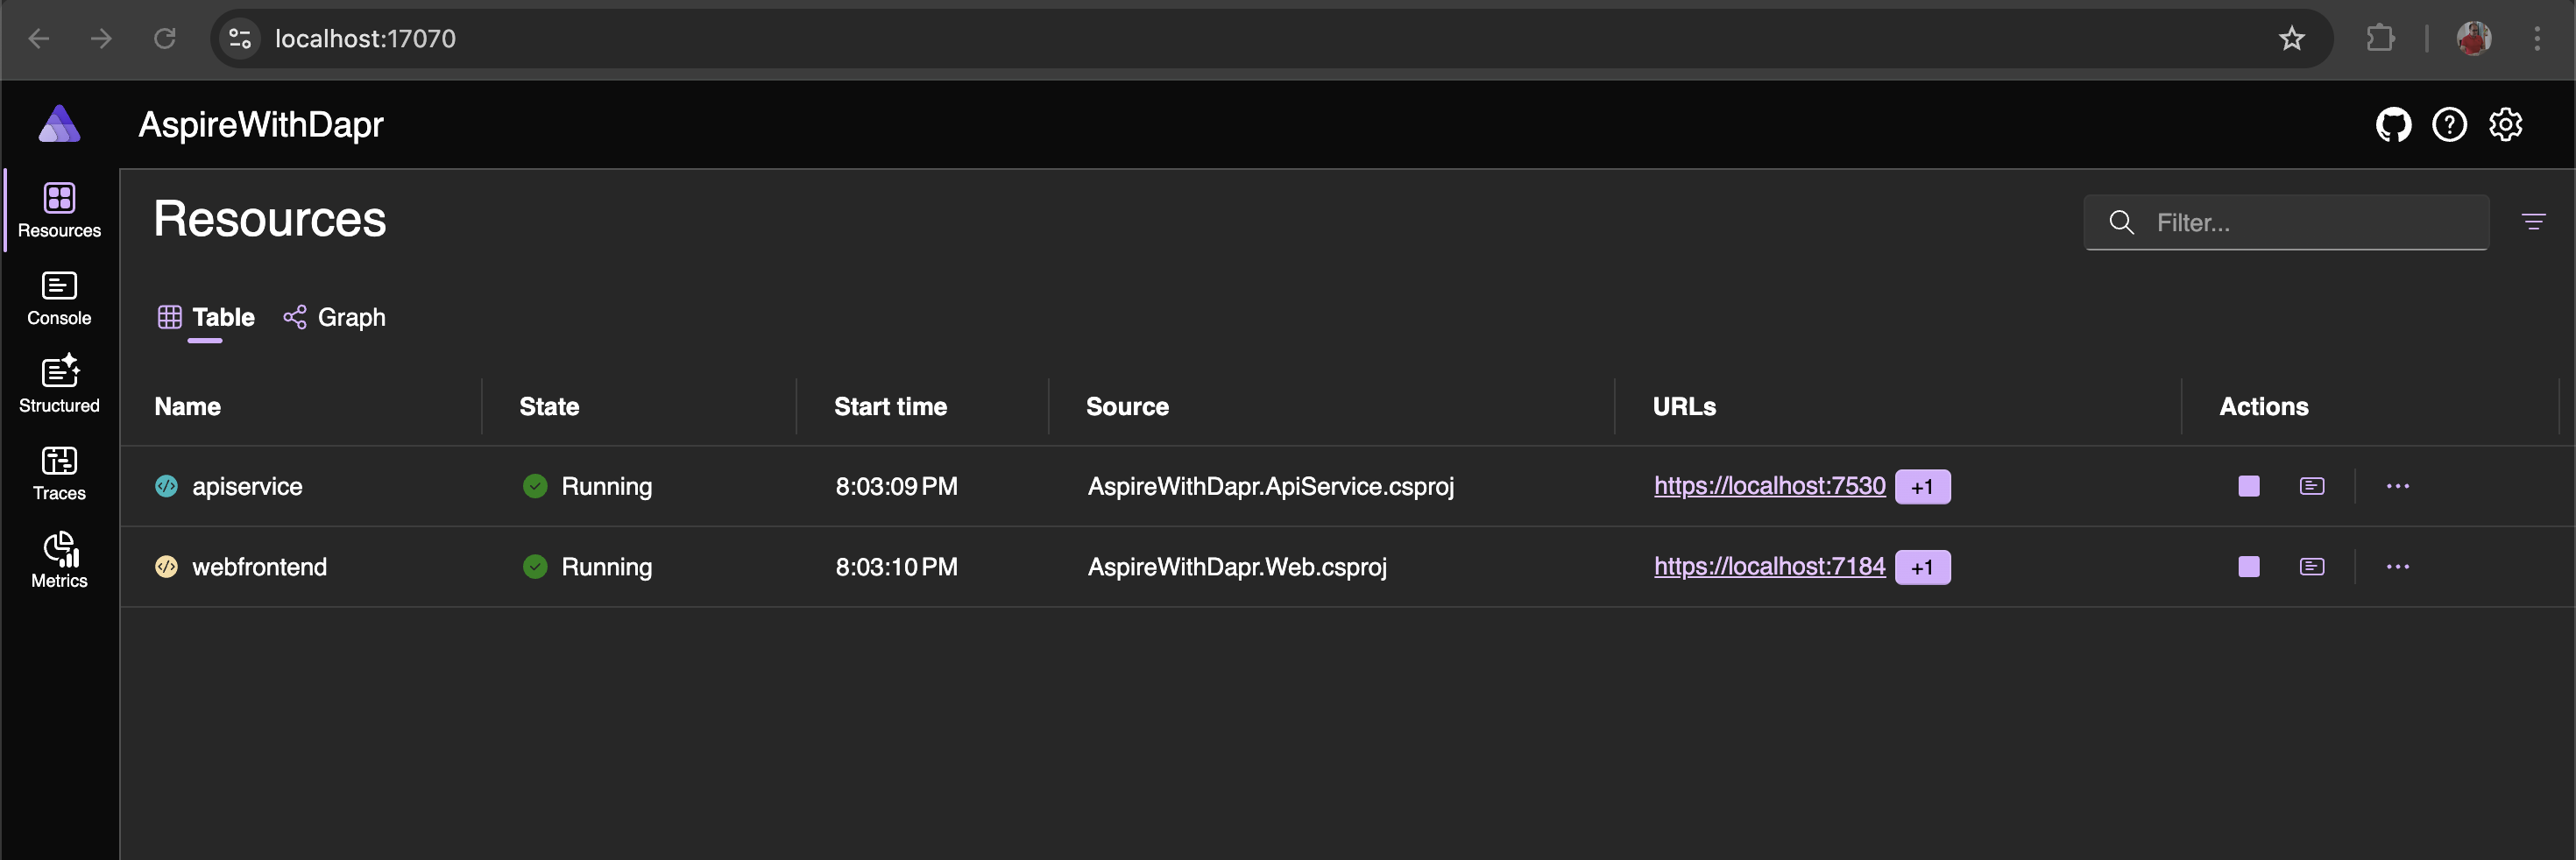Stop the apiservice resource
This screenshot has height=860, width=2576.
coord(2249,486)
